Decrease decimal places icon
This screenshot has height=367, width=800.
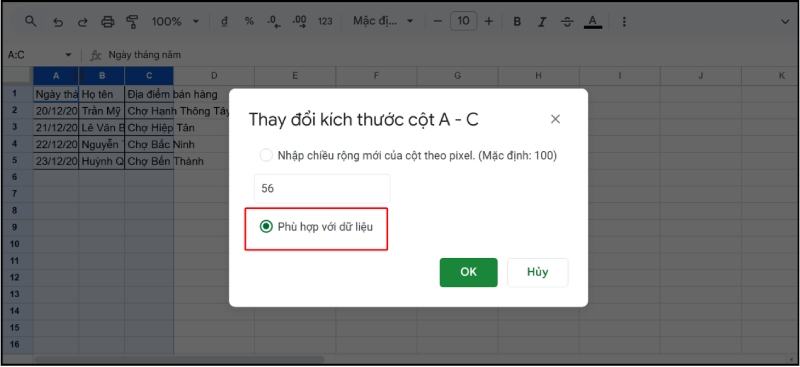pos(274,21)
